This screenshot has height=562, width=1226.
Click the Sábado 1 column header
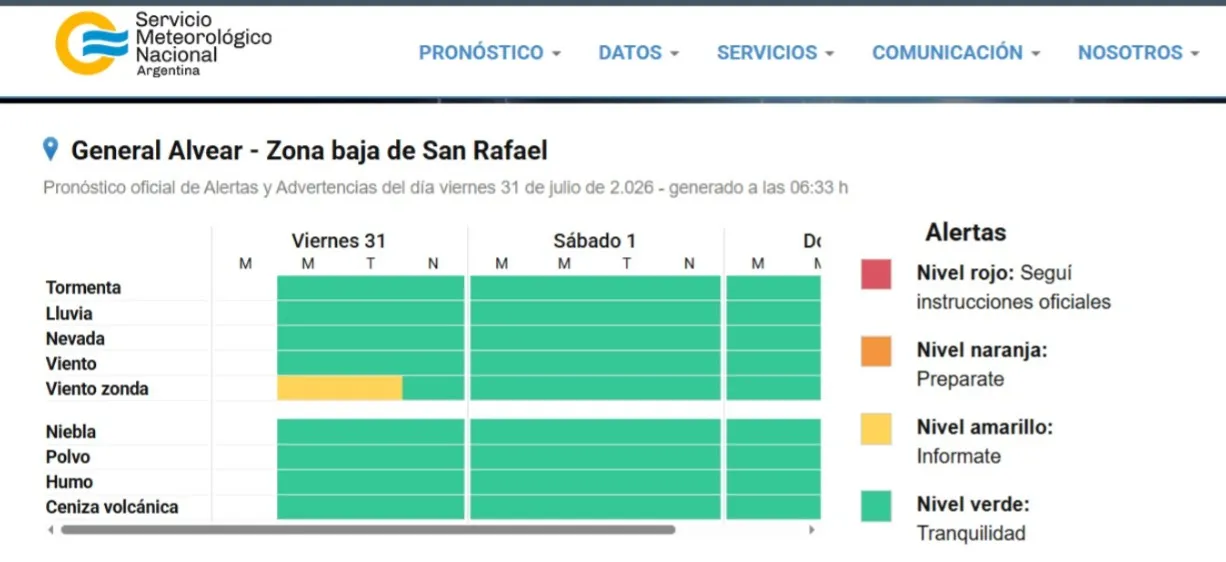(595, 241)
